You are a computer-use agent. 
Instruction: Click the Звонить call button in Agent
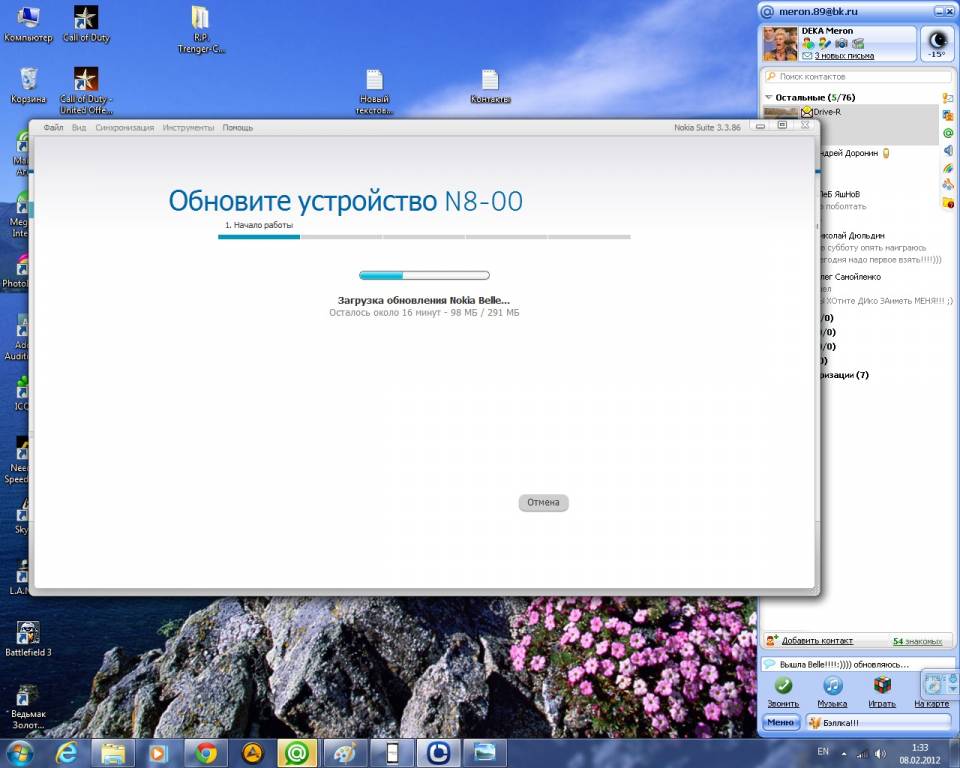783,691
